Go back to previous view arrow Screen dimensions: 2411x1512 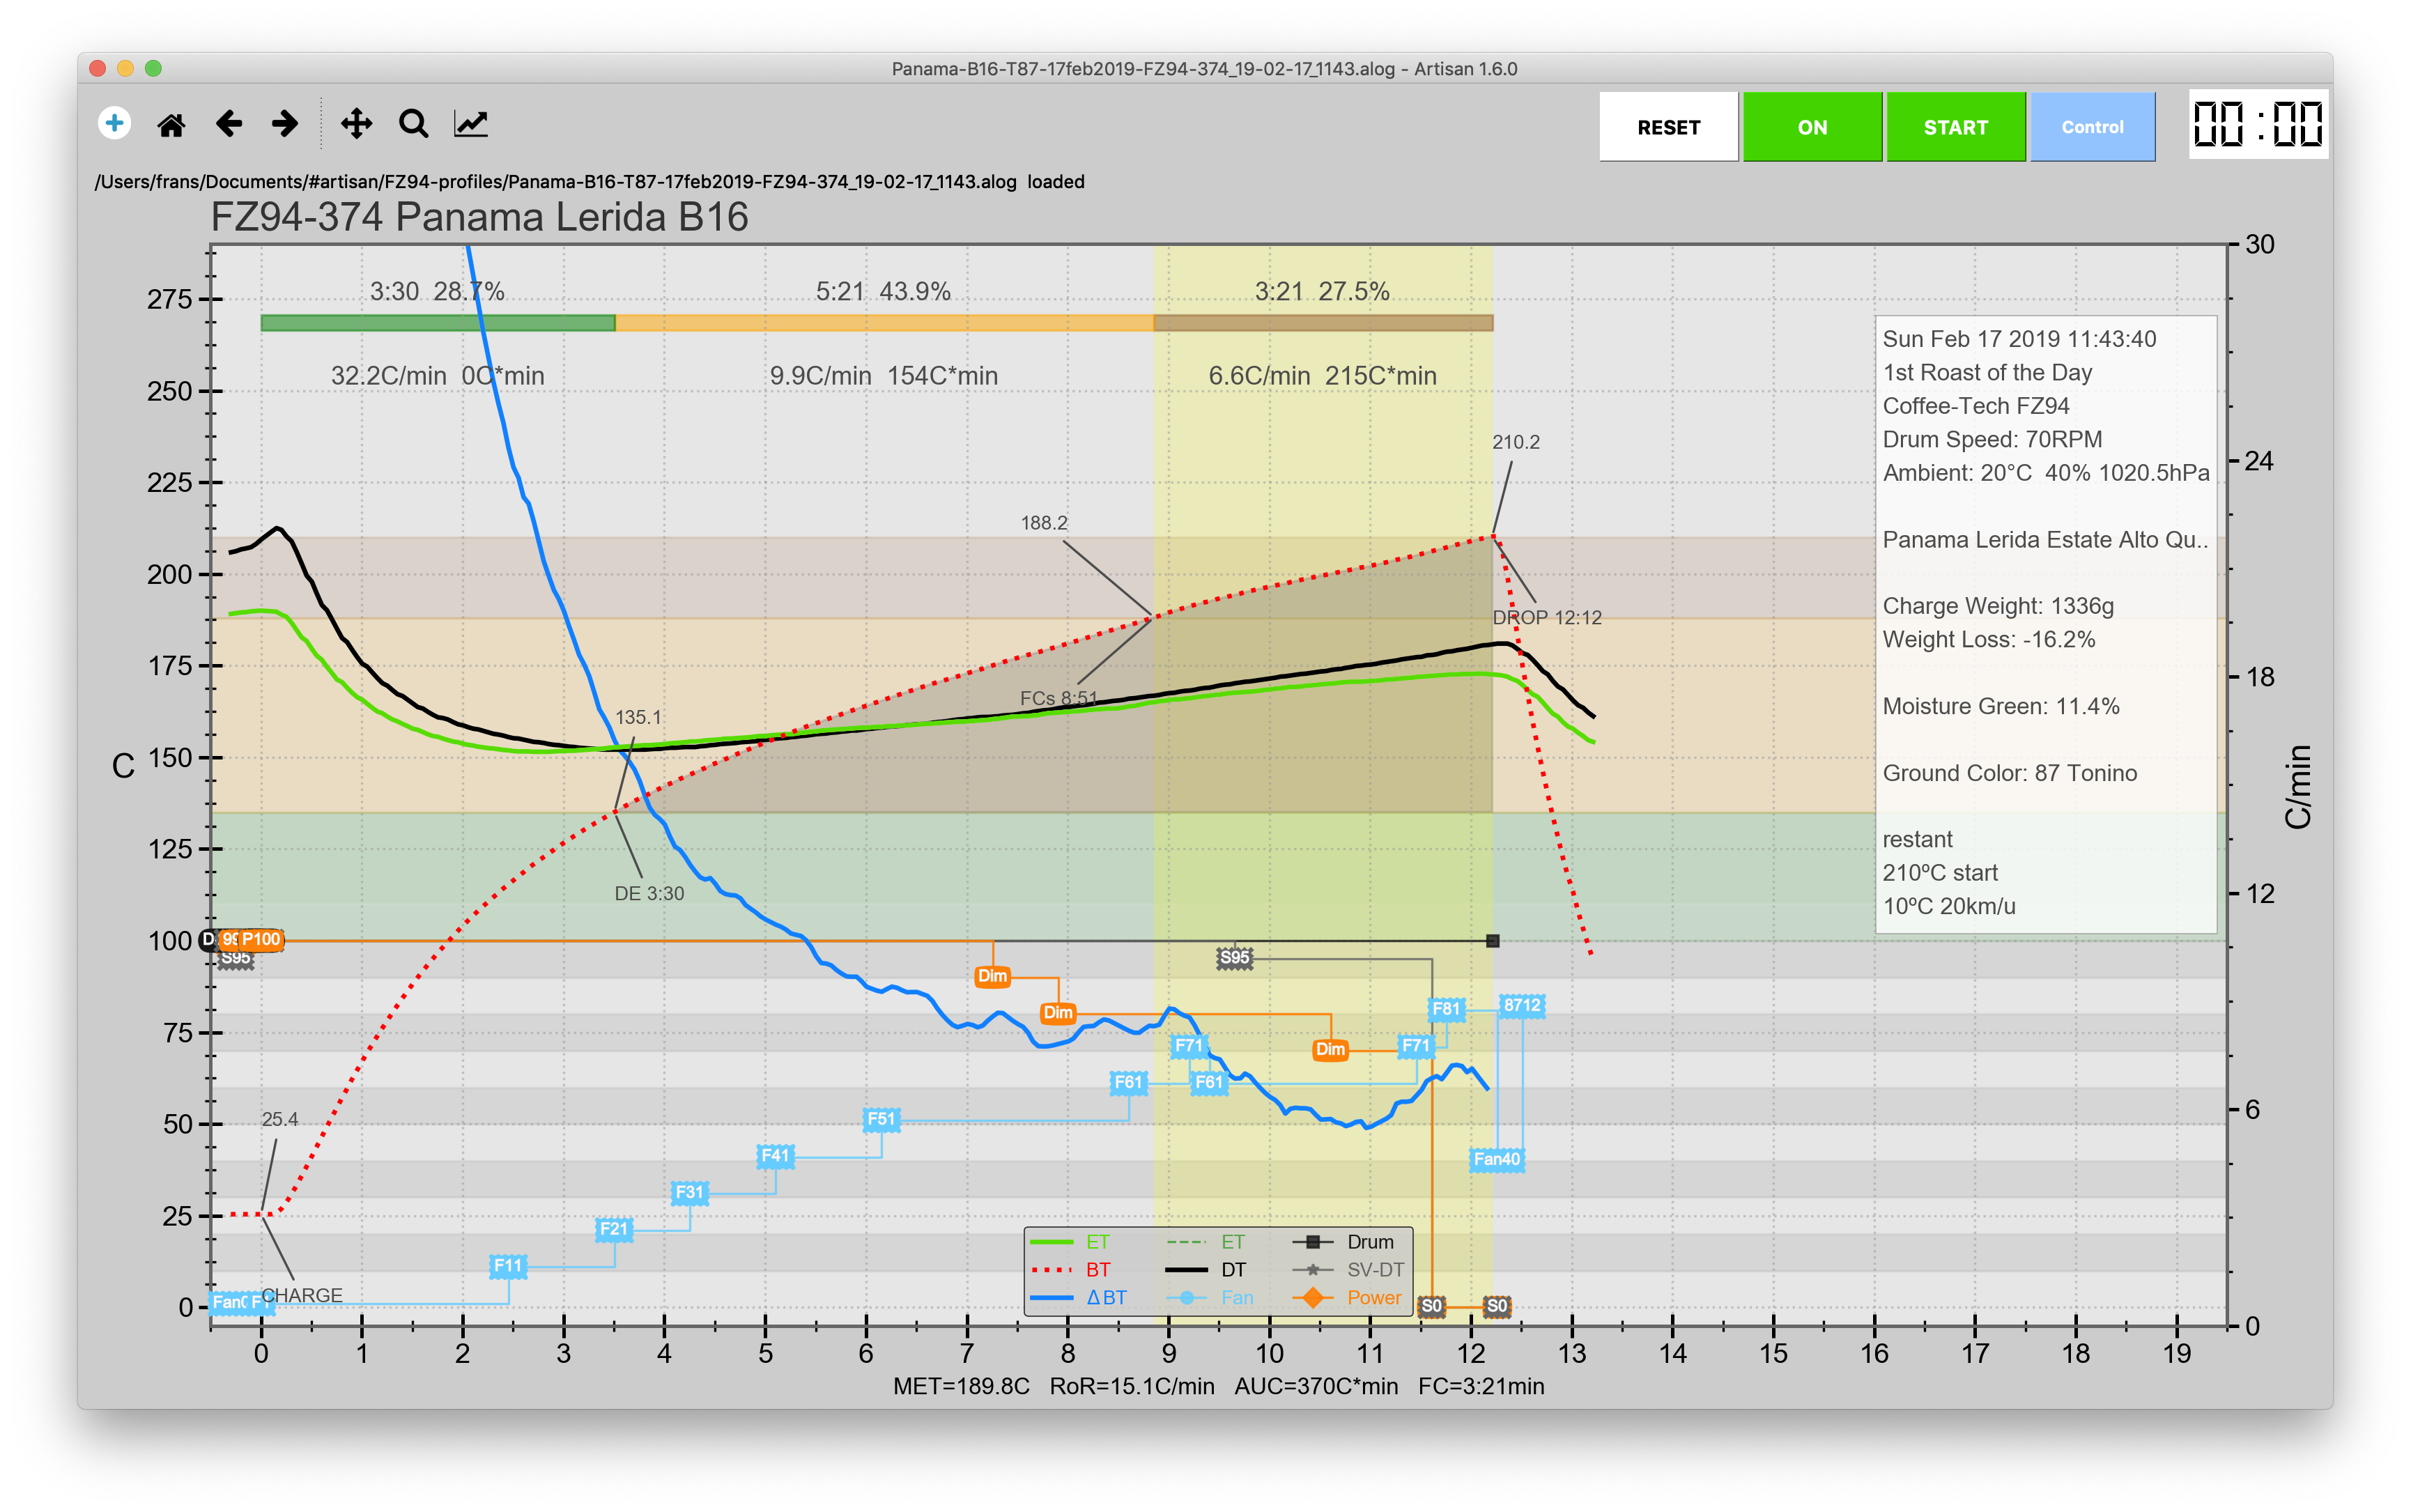click(x=229, y=124)
